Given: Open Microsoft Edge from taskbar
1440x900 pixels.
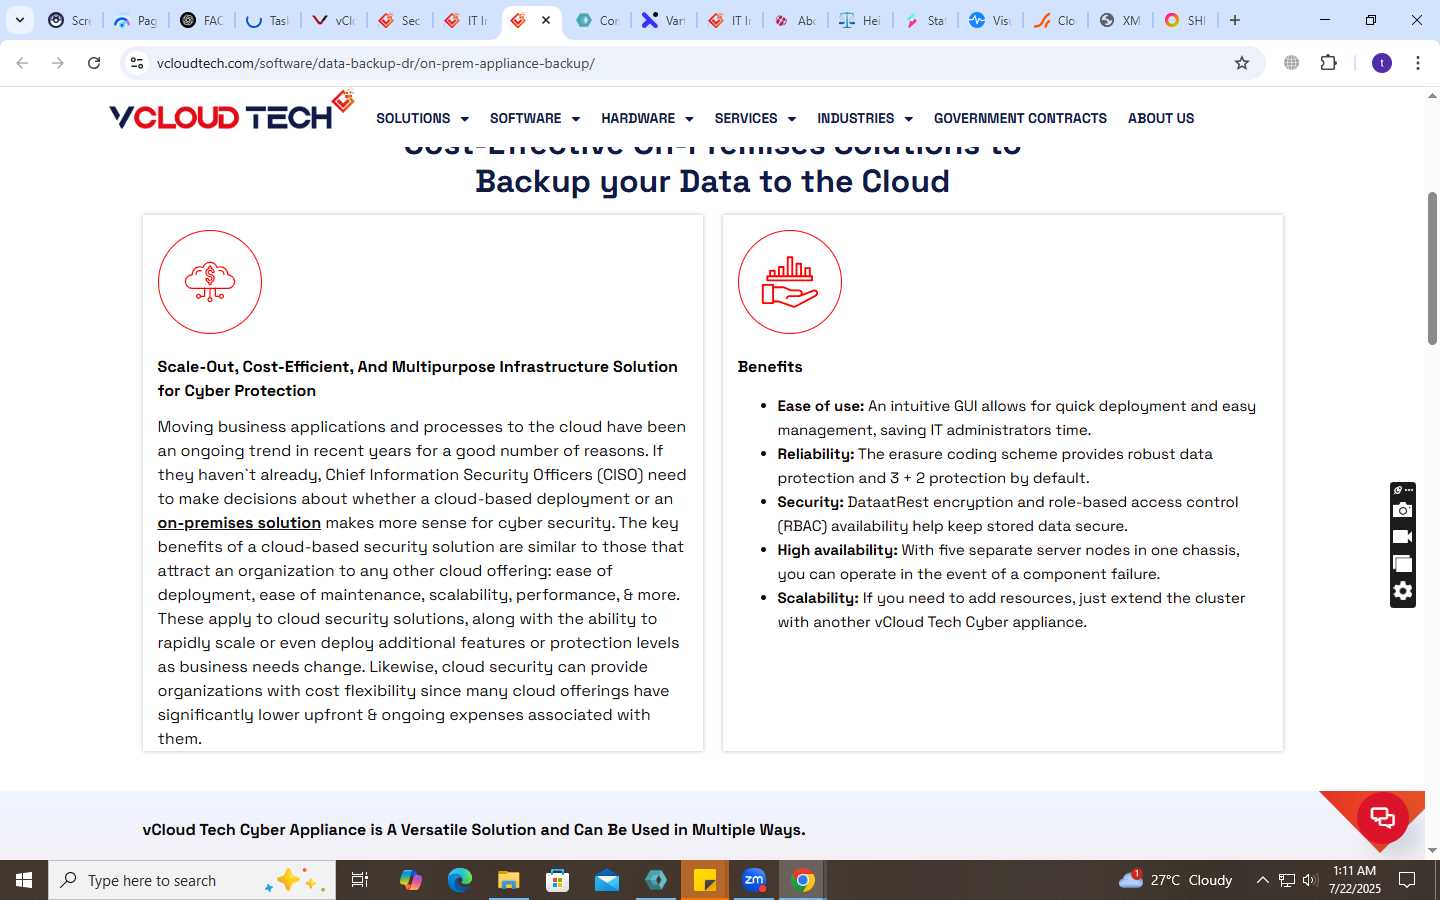Looking at the screenshot, I should pos(459,880).
